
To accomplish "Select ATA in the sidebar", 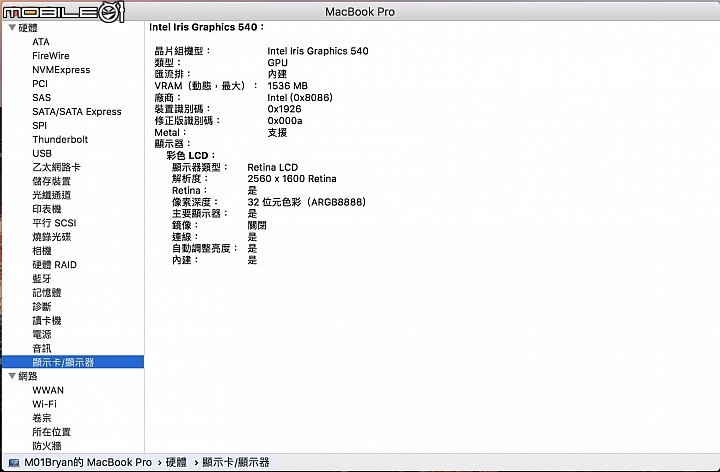I will 41,42.
